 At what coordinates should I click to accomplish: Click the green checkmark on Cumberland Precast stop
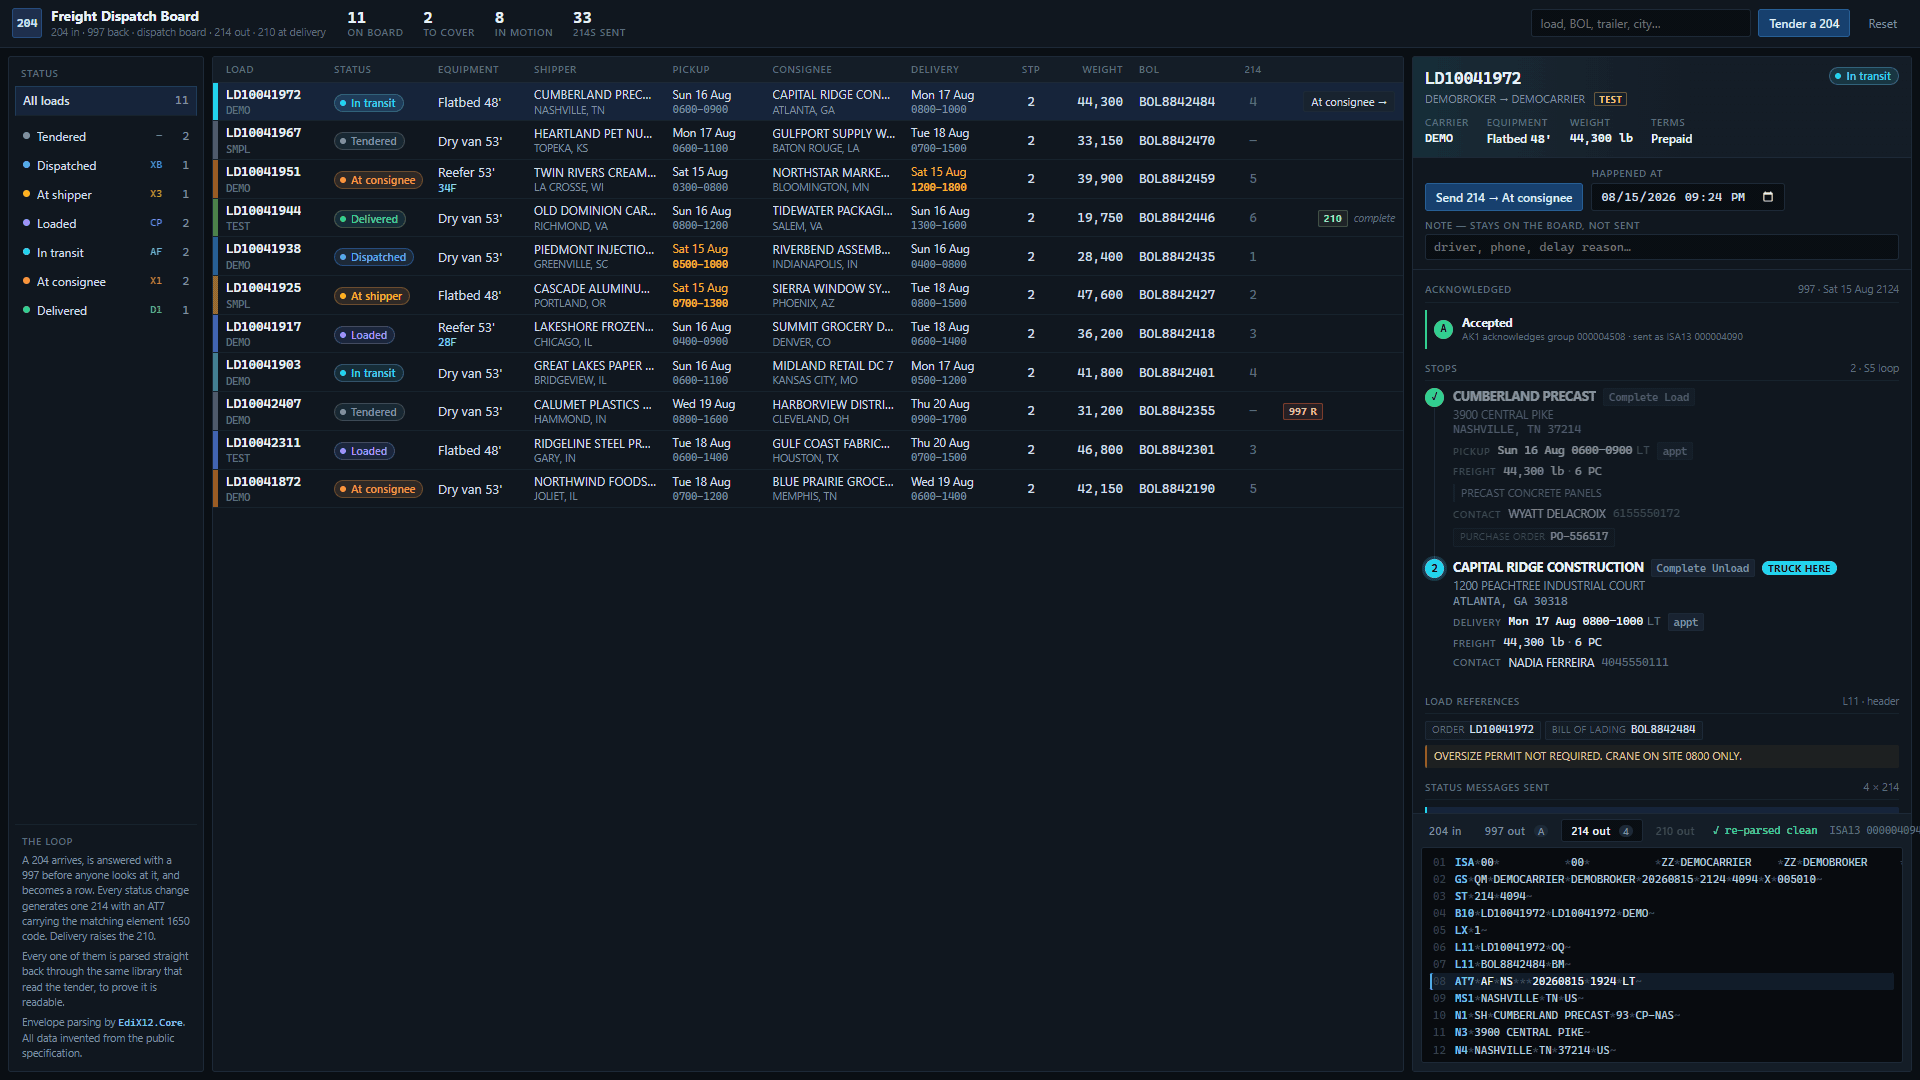click(x=1434, y=397)
